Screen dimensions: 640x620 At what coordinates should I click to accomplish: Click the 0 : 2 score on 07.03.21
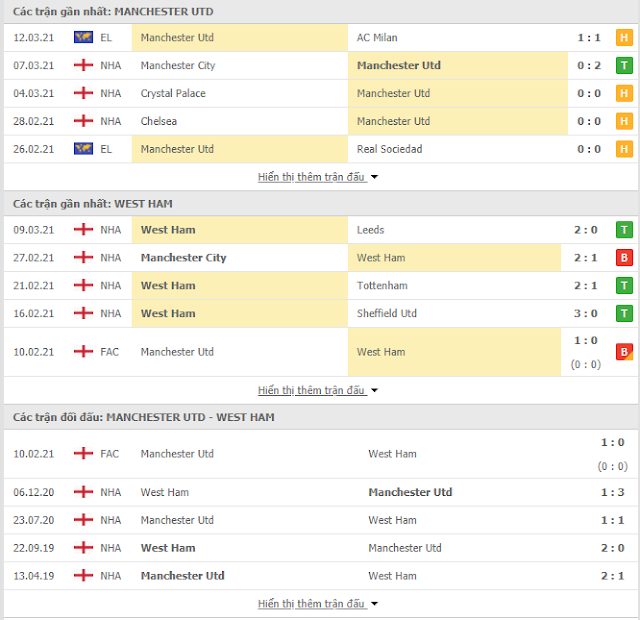click(x=589, y=65)
